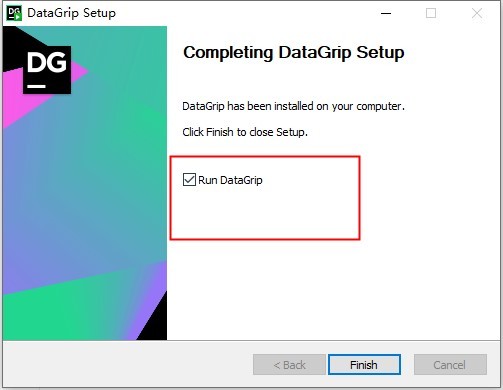Uncheck the Run DataGrip checkbox
The image size is (503, 390).
tap(189, 180)
